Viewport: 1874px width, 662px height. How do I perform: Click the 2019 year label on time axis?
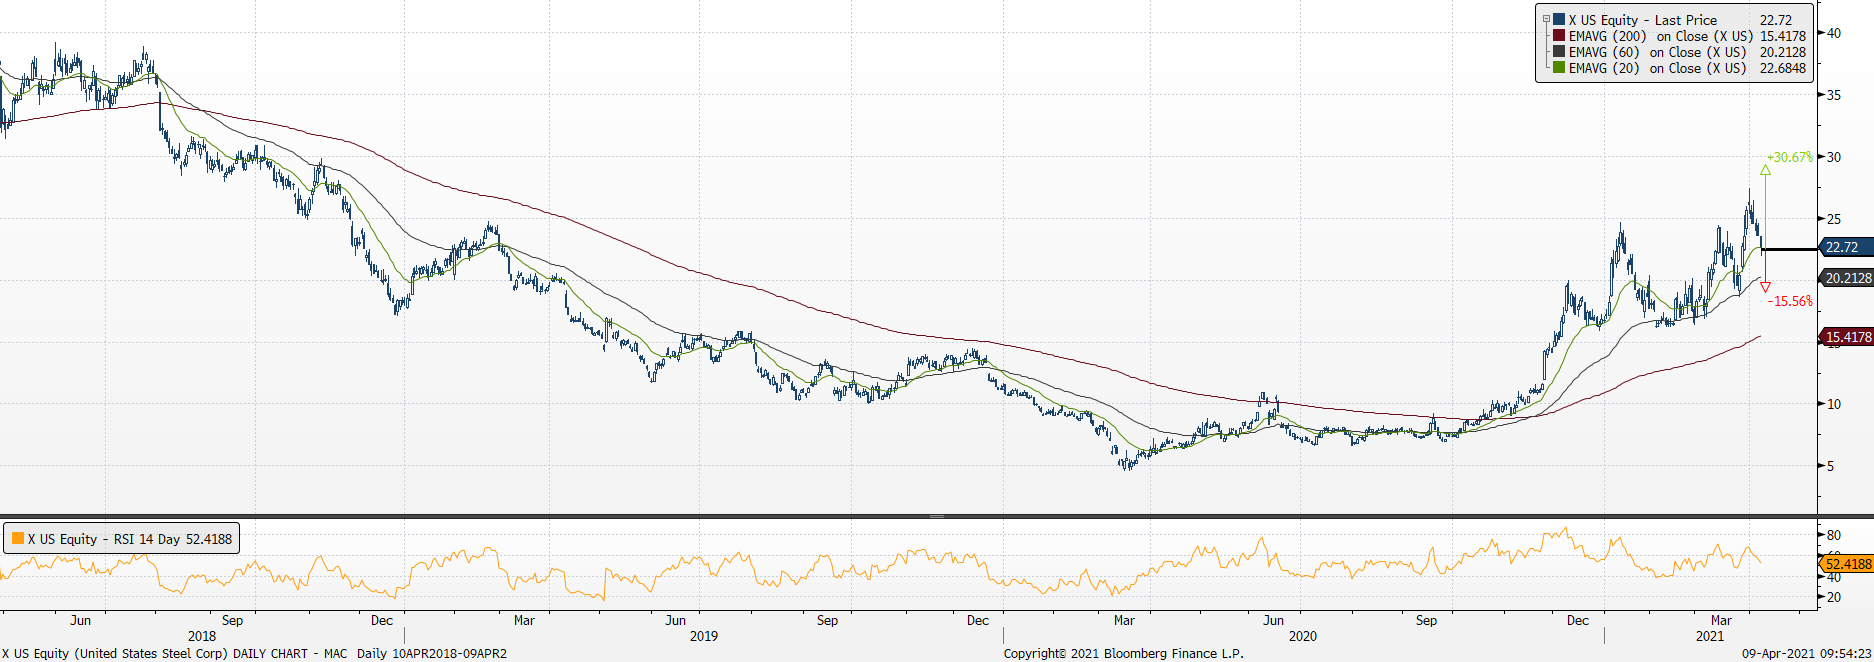point(704,636)
